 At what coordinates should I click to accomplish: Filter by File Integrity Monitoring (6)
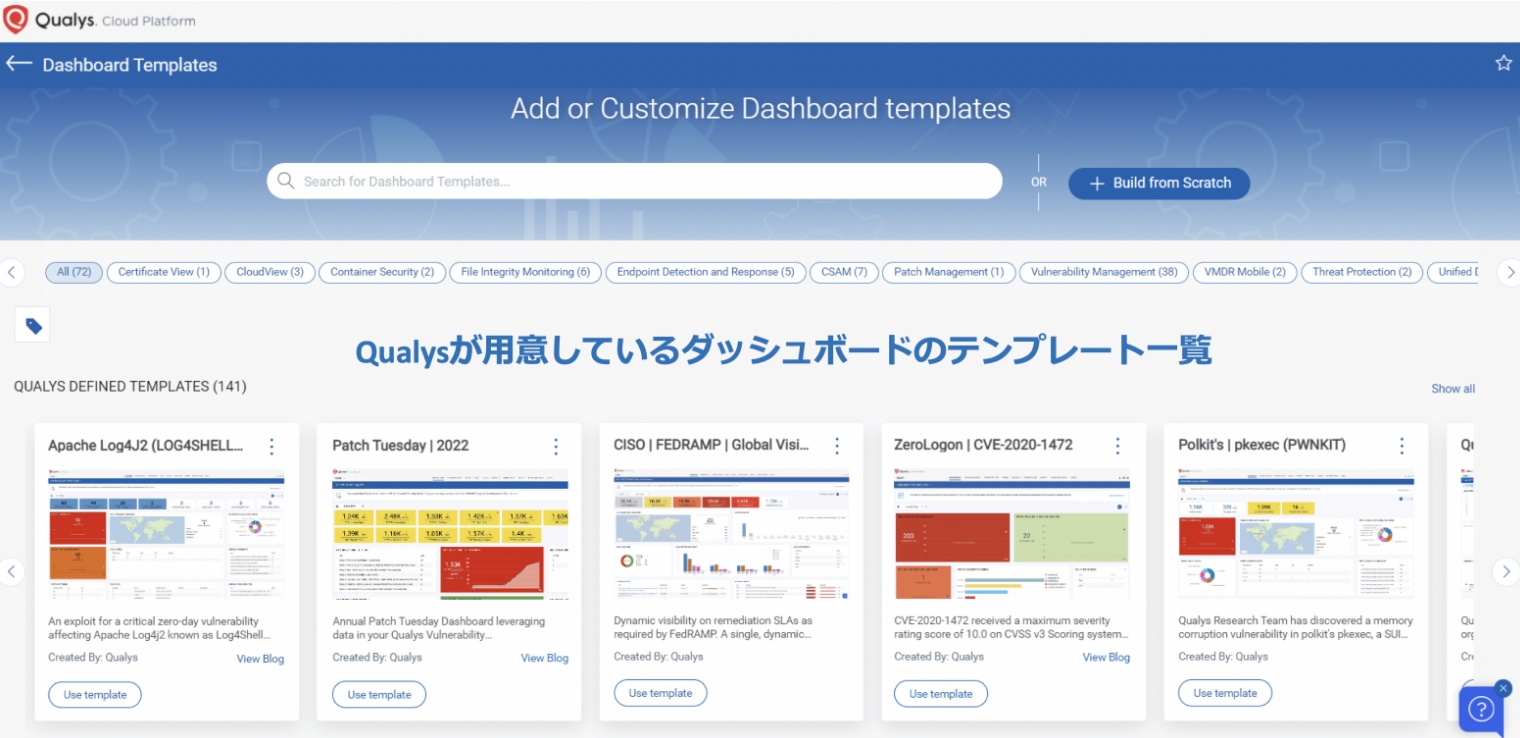click(526, 272)
